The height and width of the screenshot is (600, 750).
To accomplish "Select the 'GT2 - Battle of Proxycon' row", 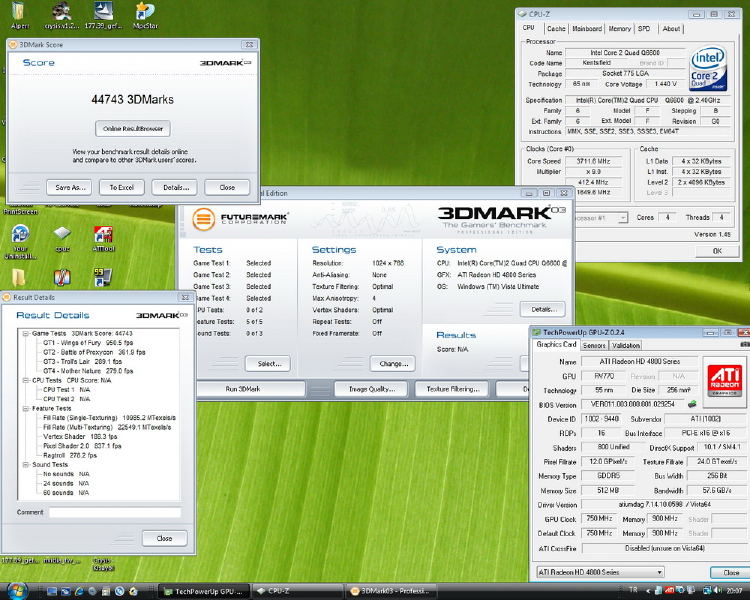I will (x=94, y=352).
